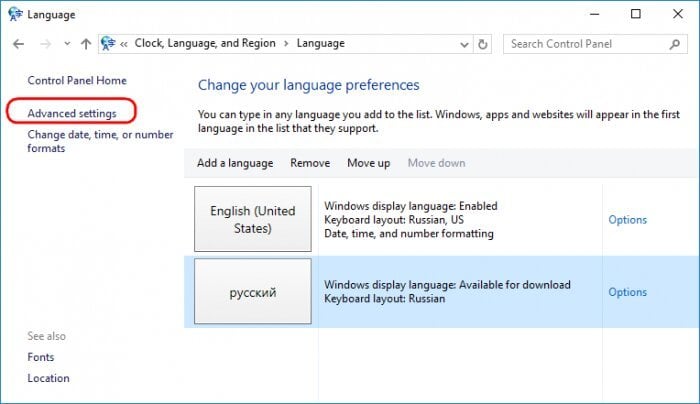Viewport: 700px width, 404px height.
Task: Click 'Windows display language: Available for download' text
Action: point(447,285)
